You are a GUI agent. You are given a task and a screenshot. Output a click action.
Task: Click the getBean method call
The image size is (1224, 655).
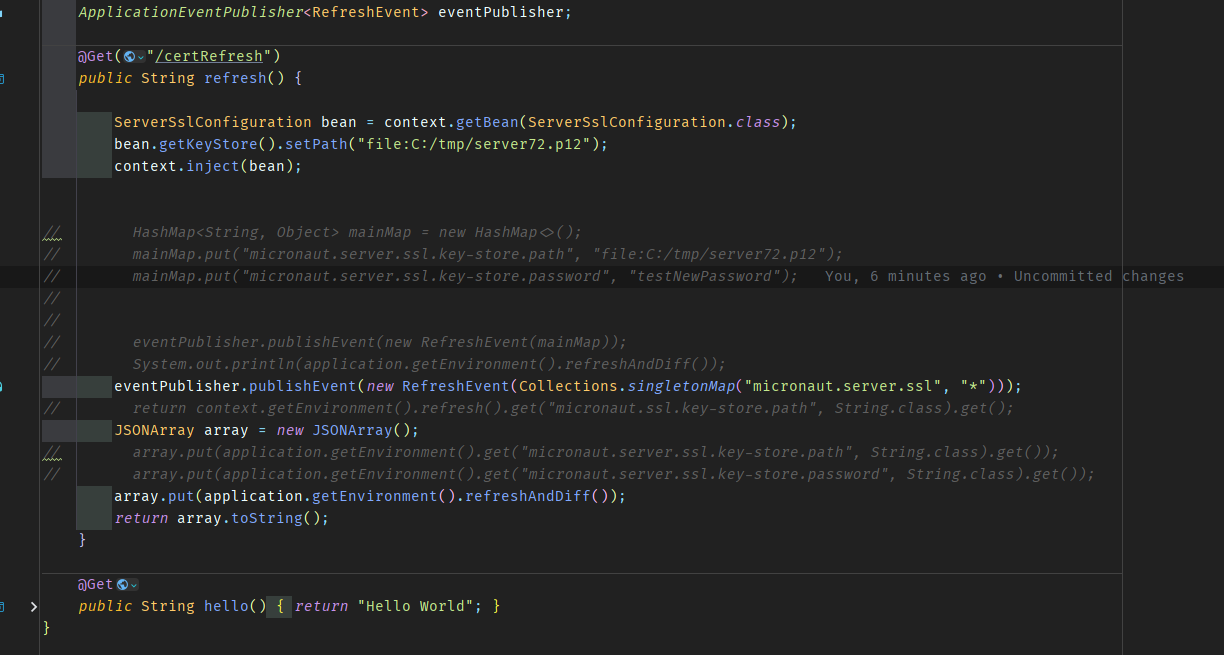(487, 122)
